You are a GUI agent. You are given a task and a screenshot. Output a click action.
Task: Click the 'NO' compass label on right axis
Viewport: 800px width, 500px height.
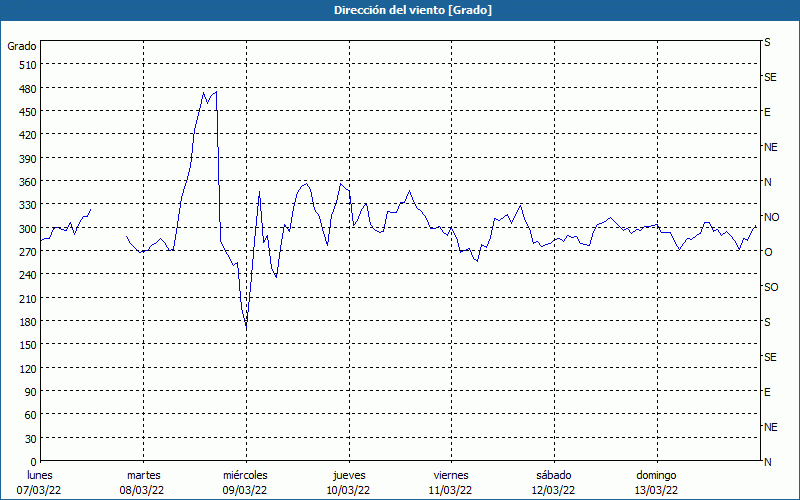click(x=771, y=217)
